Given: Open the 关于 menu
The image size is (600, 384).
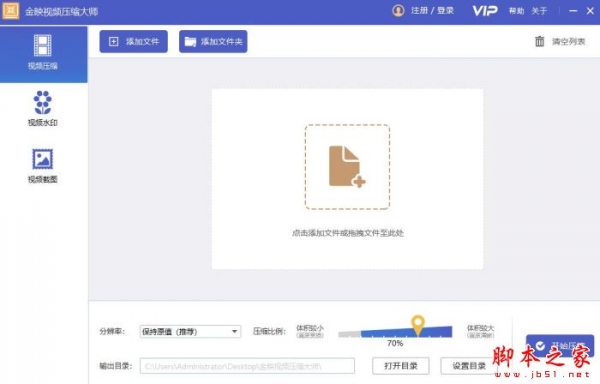Looking at the screenshot, I should [x=539, y=11].
